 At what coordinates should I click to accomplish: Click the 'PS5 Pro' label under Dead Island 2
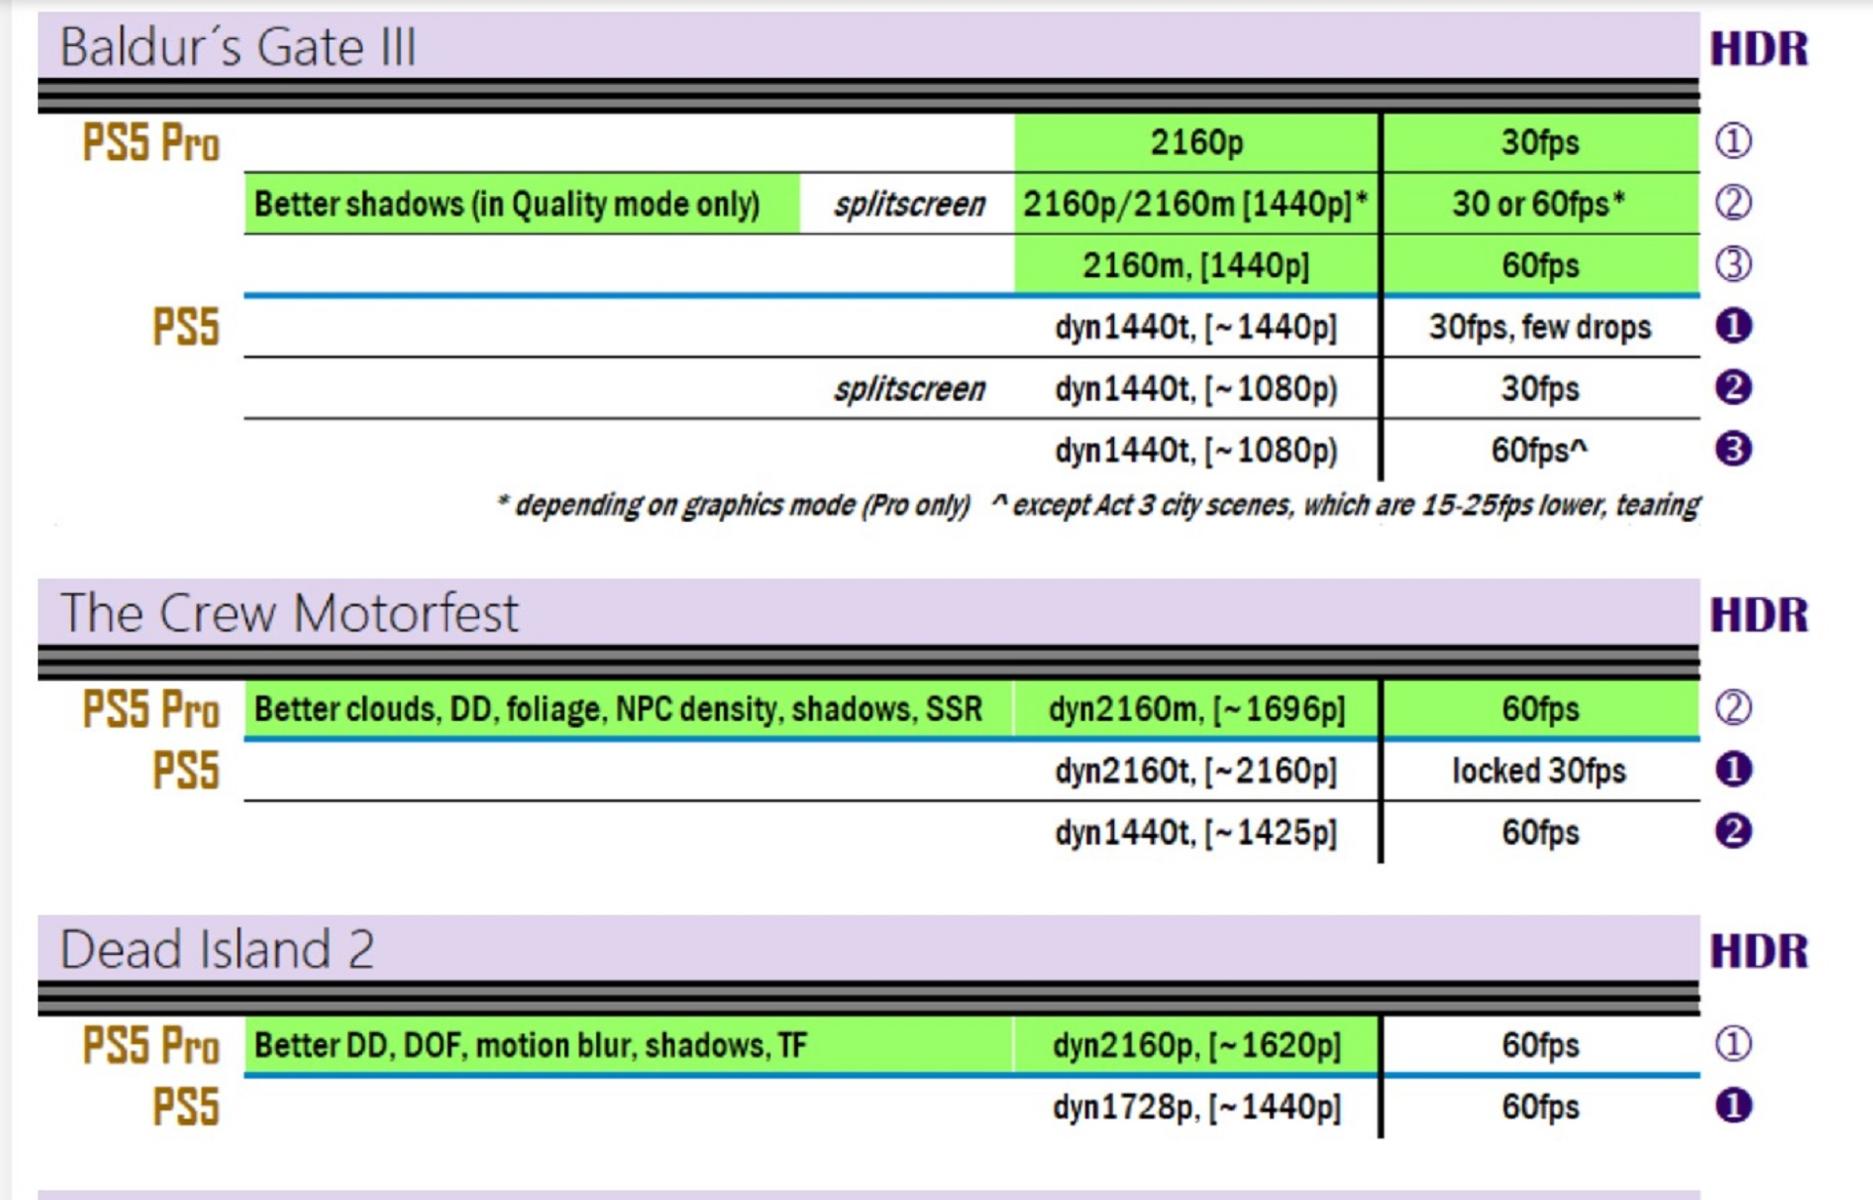coord(151,1046)
